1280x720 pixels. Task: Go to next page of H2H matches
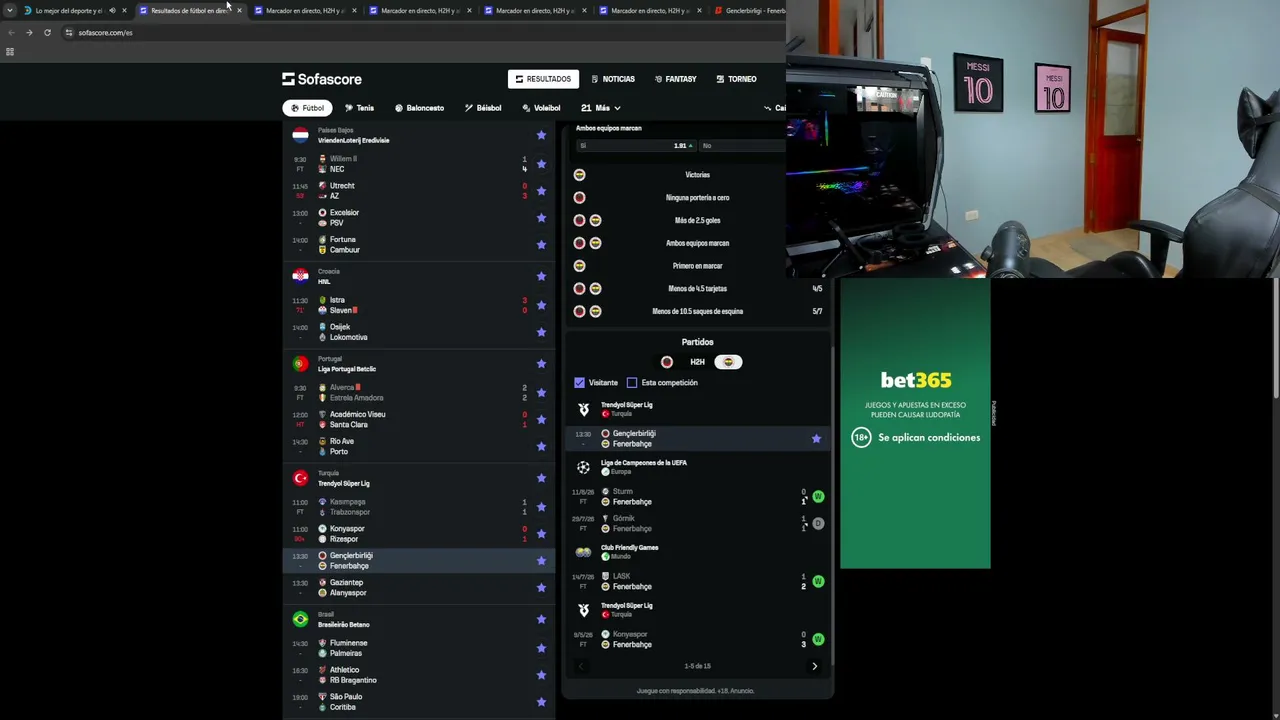(x=814, y=666)
